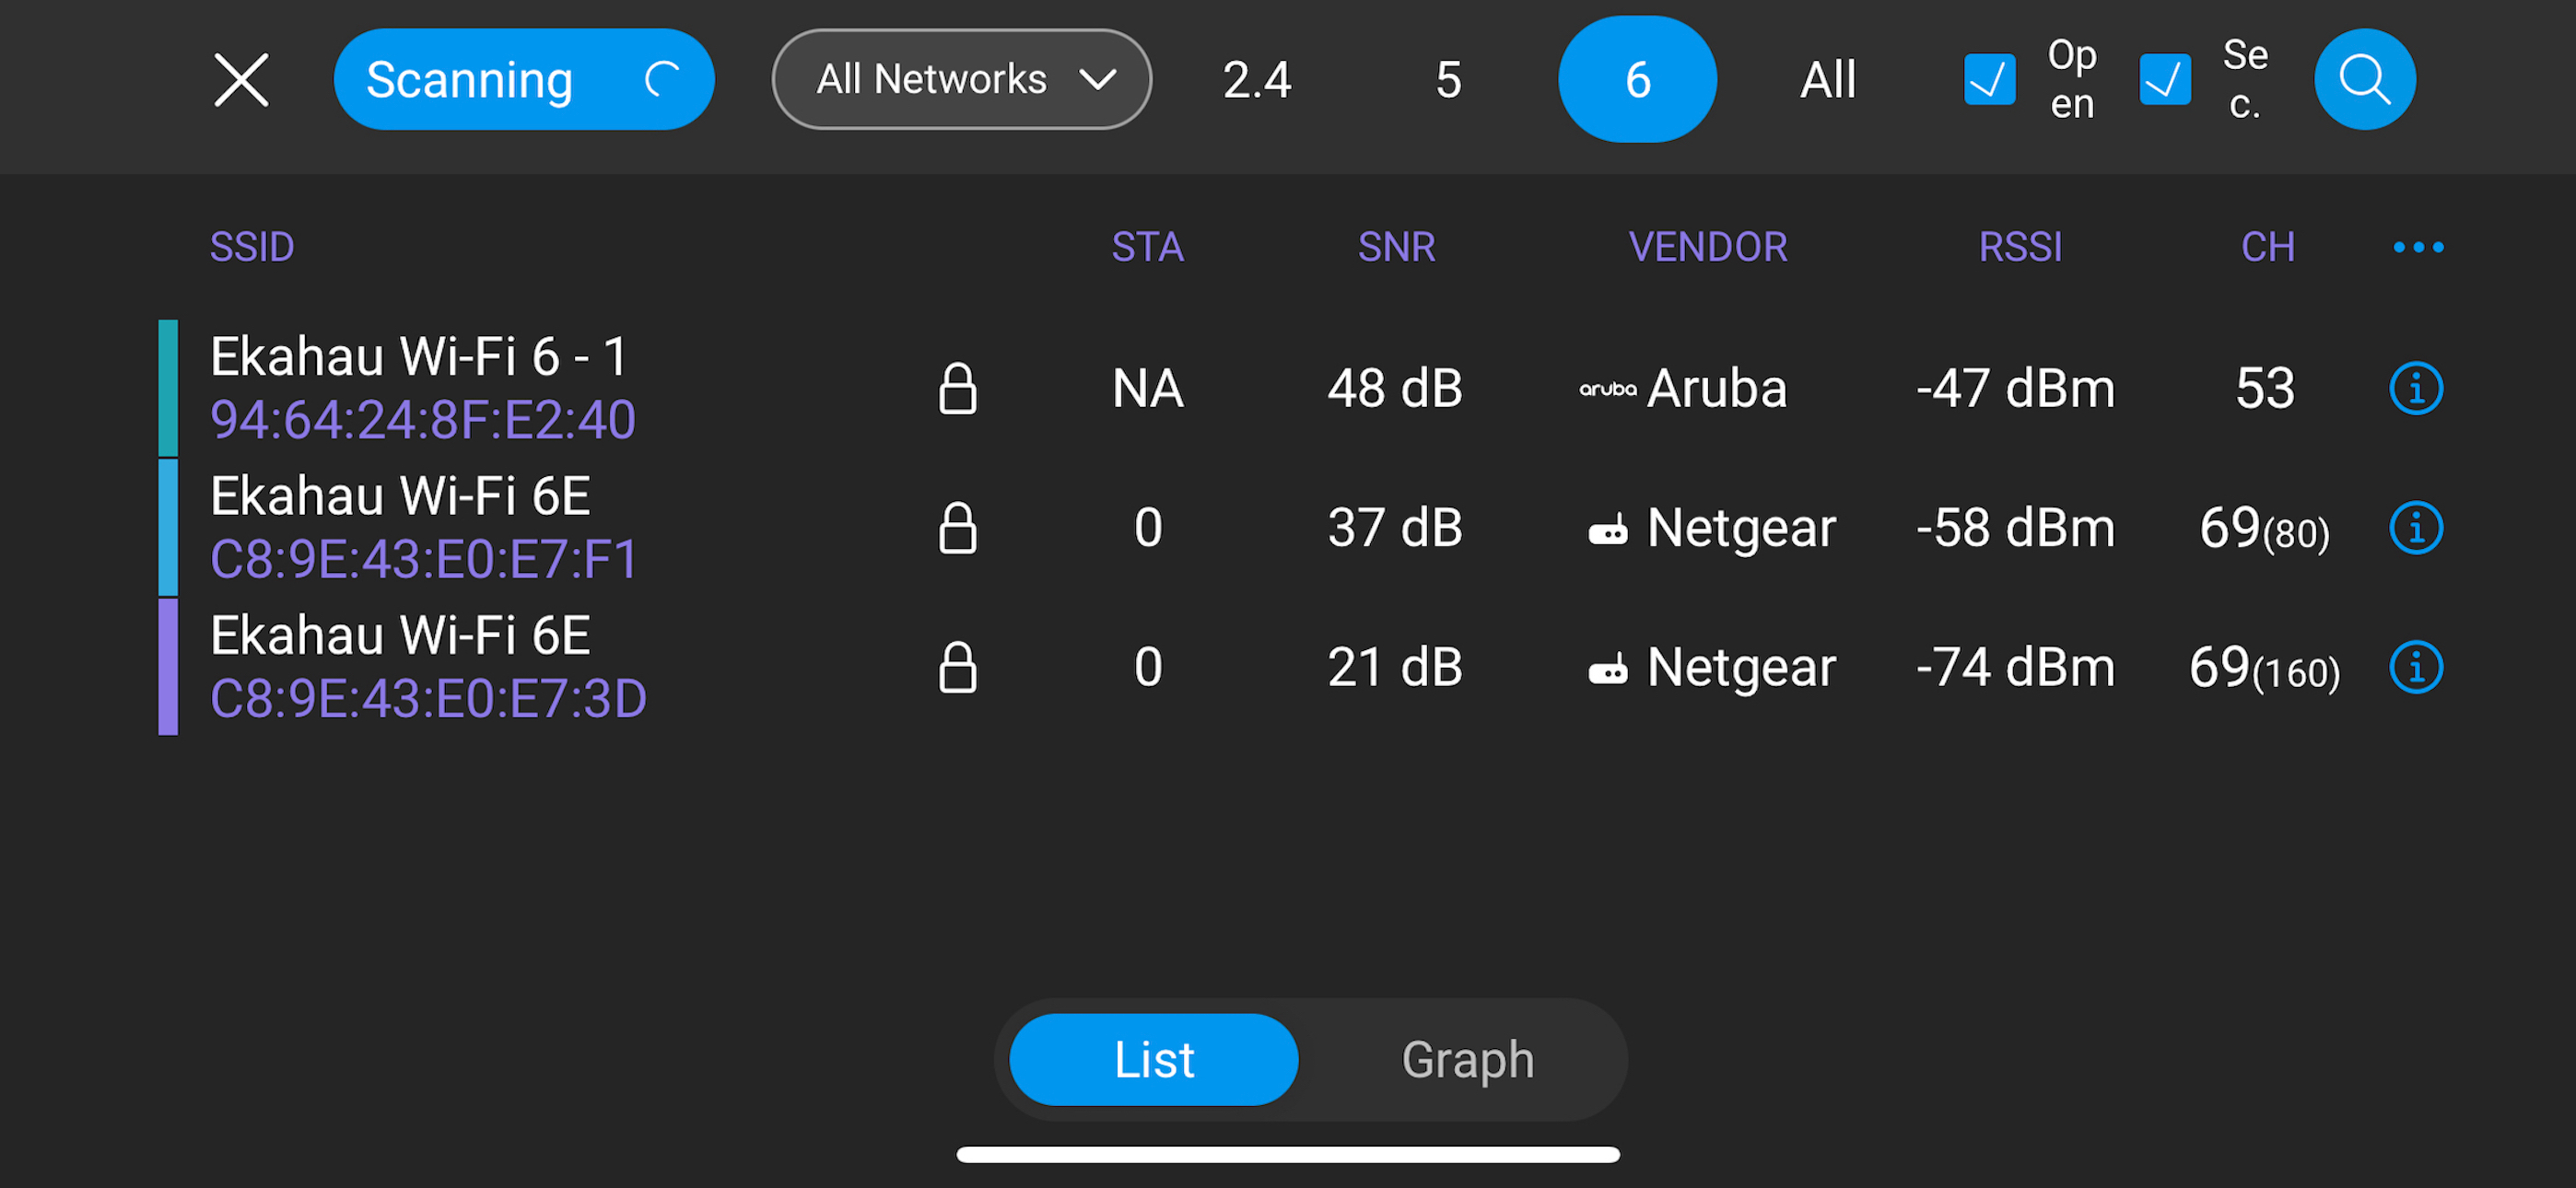Close the scanner view with the X
The width and height of the screenshot is (2576, 1188).
pos(240,79)
